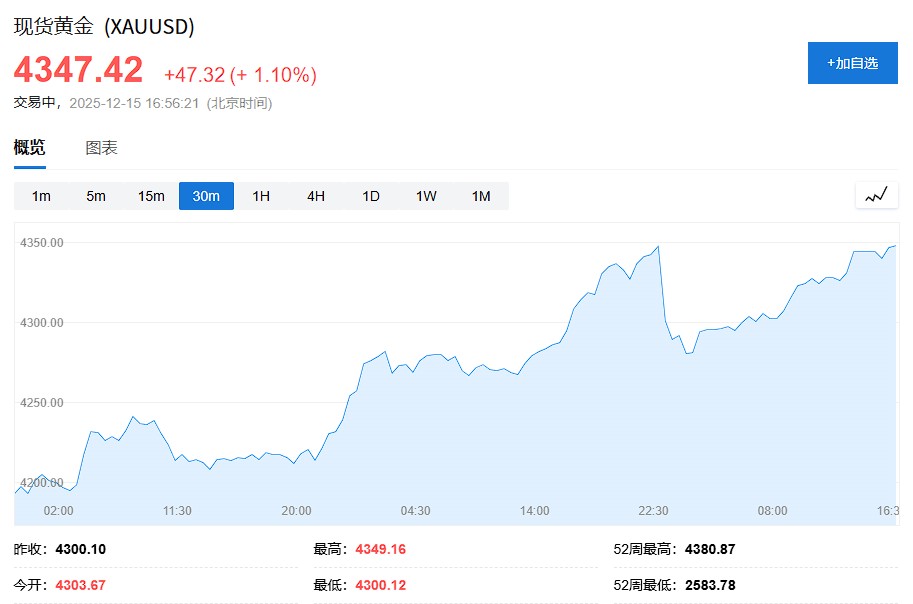Click the current price 4347.42
Viewport: 913px width, 604px height.
[78, 70]
